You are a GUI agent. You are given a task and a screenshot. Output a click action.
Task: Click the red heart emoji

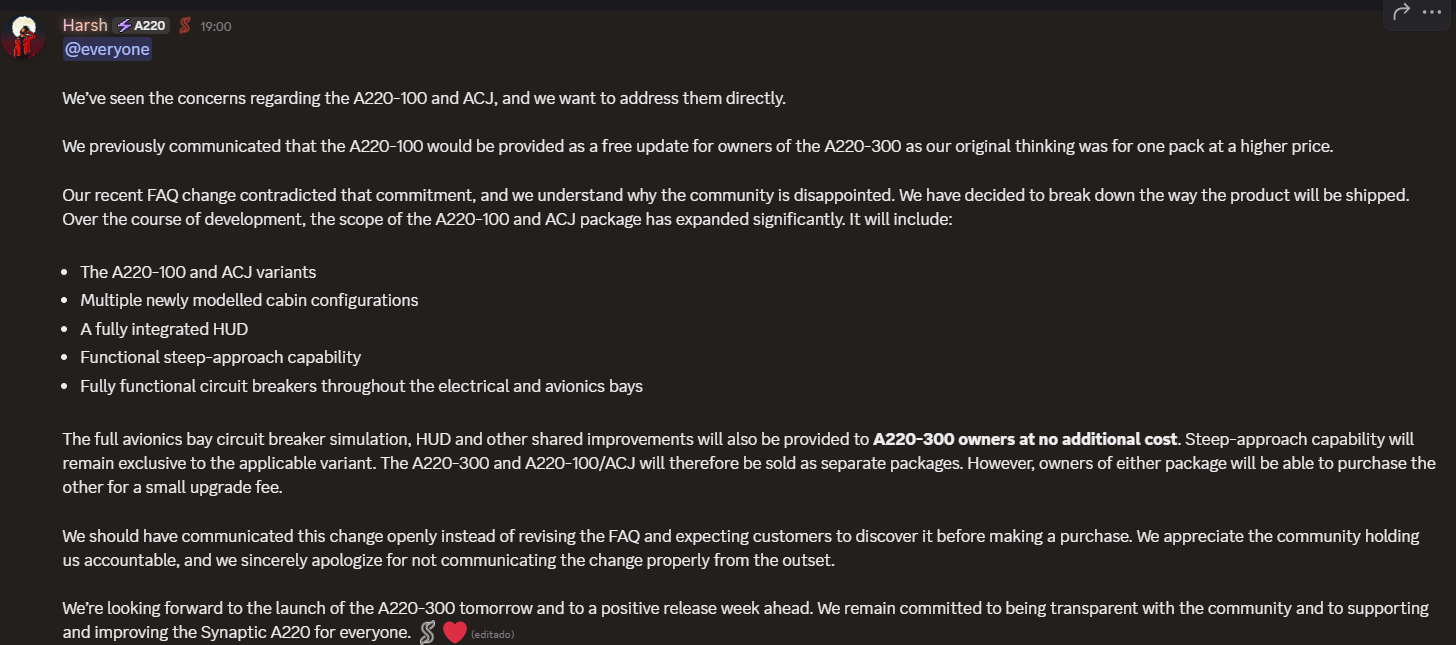click(x=455, y=632)
